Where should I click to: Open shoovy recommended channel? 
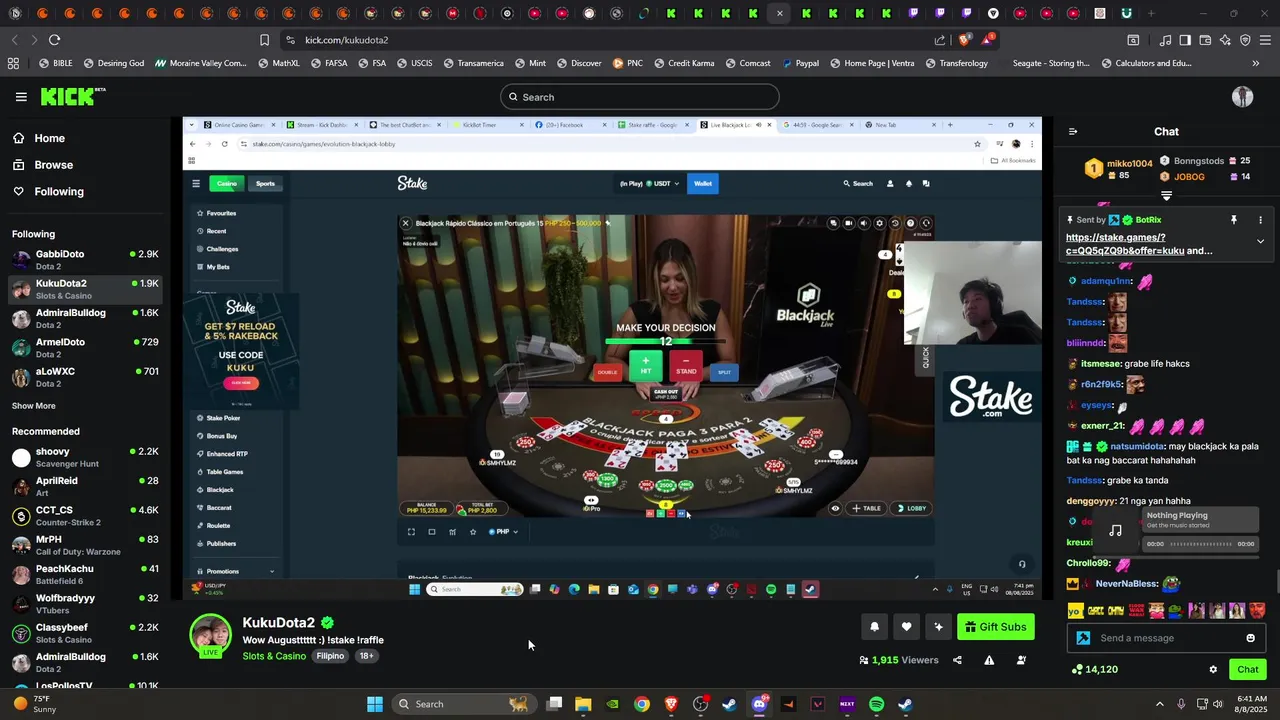point(84,457)
